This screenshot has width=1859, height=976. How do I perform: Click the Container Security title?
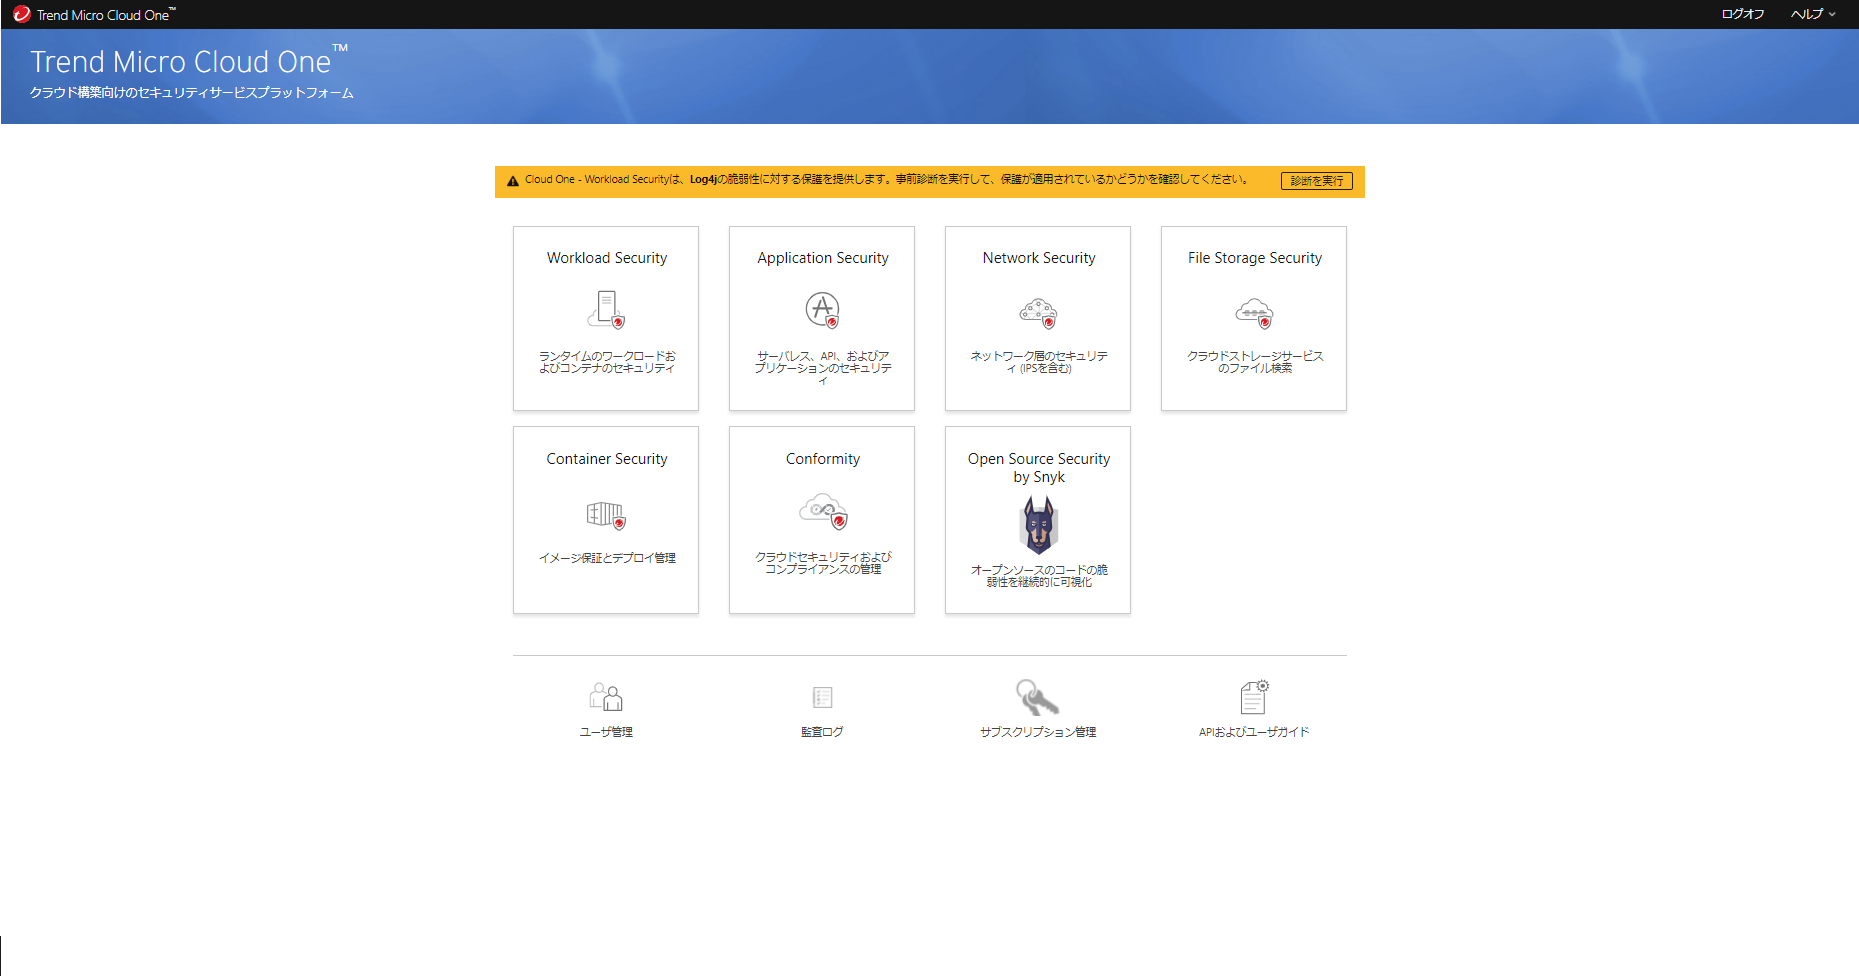point(607,459)
